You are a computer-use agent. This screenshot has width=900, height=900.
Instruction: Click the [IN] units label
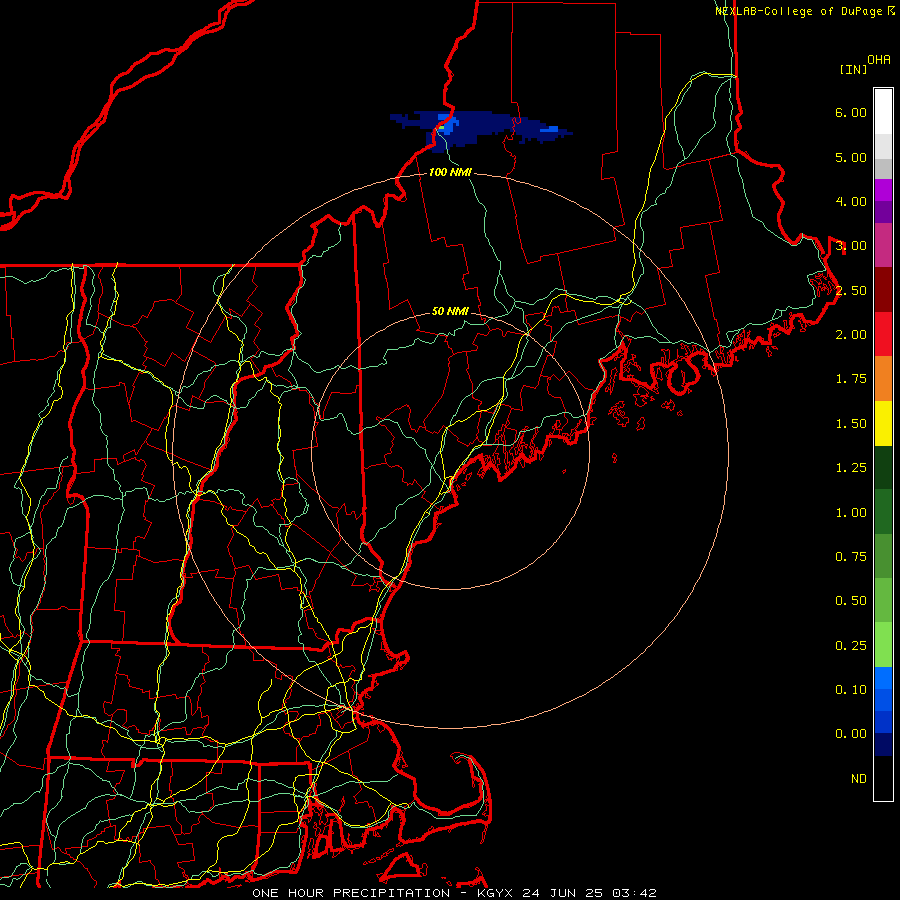pos(853,69)
